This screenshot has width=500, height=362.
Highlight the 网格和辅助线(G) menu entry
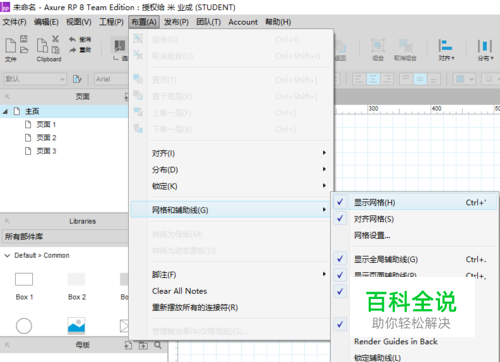coord(231,210)
